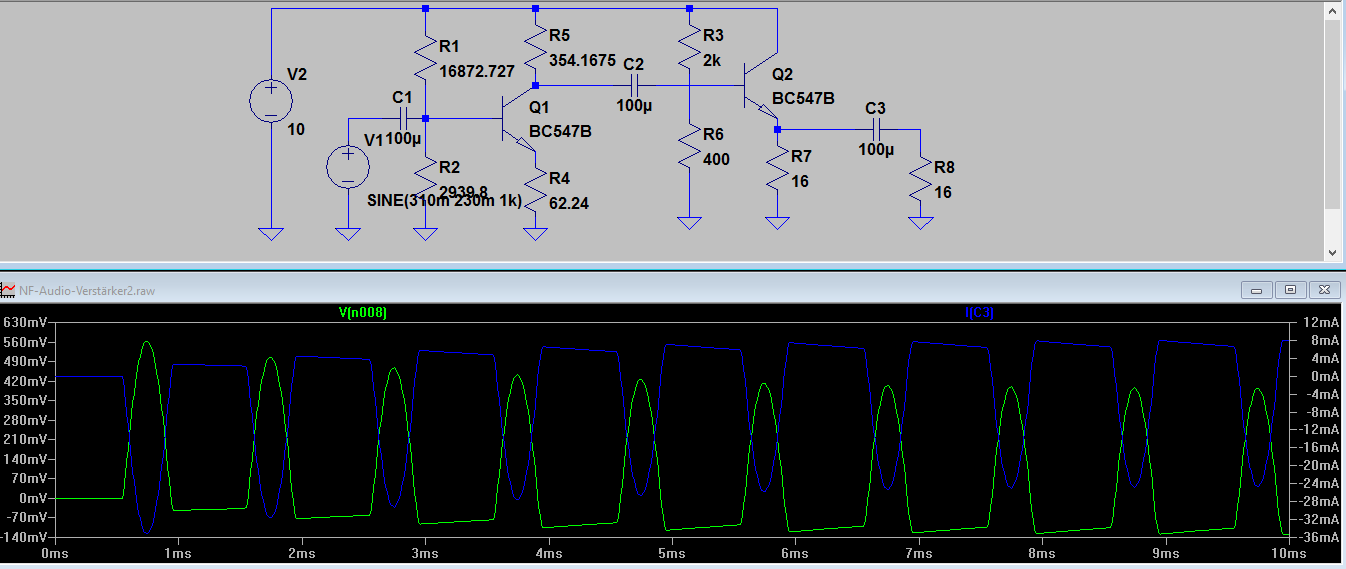Click the C3 output capacitor symbol
This screenshot has height=569, width=1346.
point(876,130)
